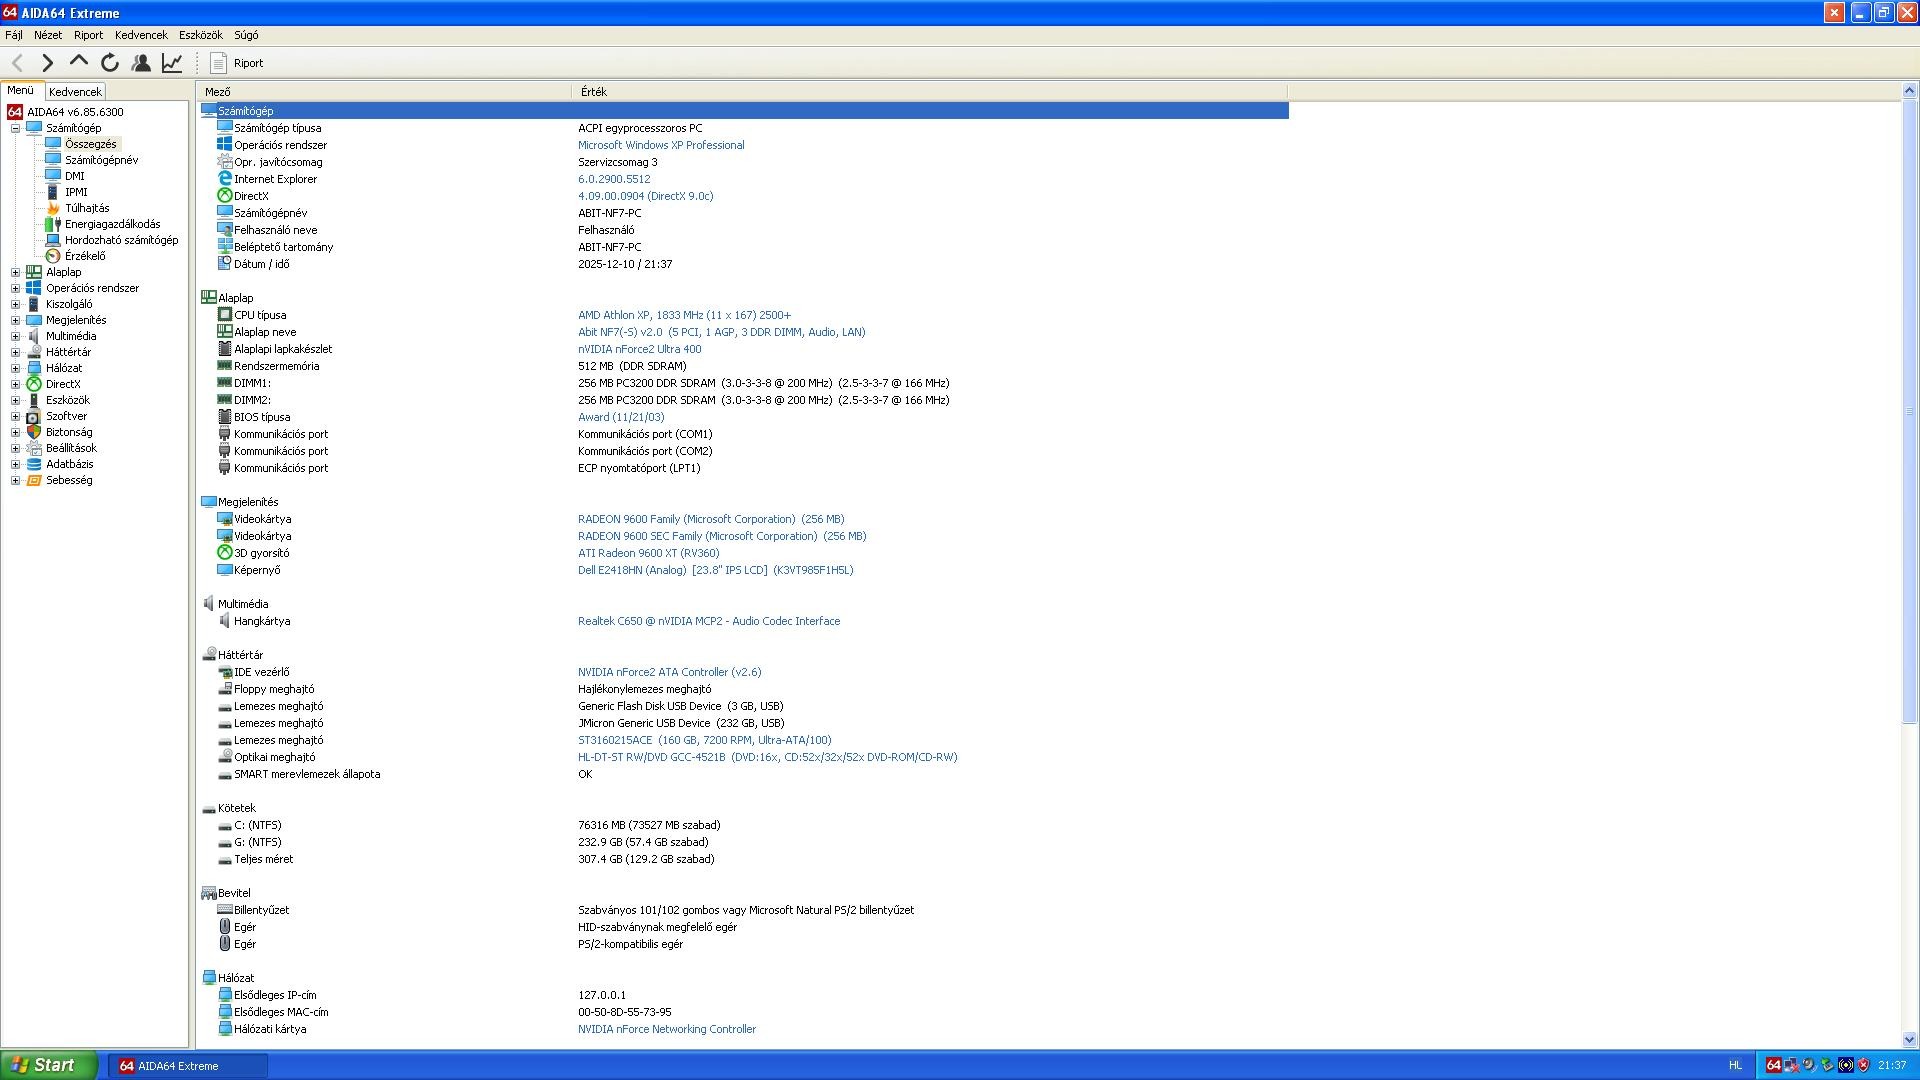Expand the Alaplap tree node

click(15, 272)
